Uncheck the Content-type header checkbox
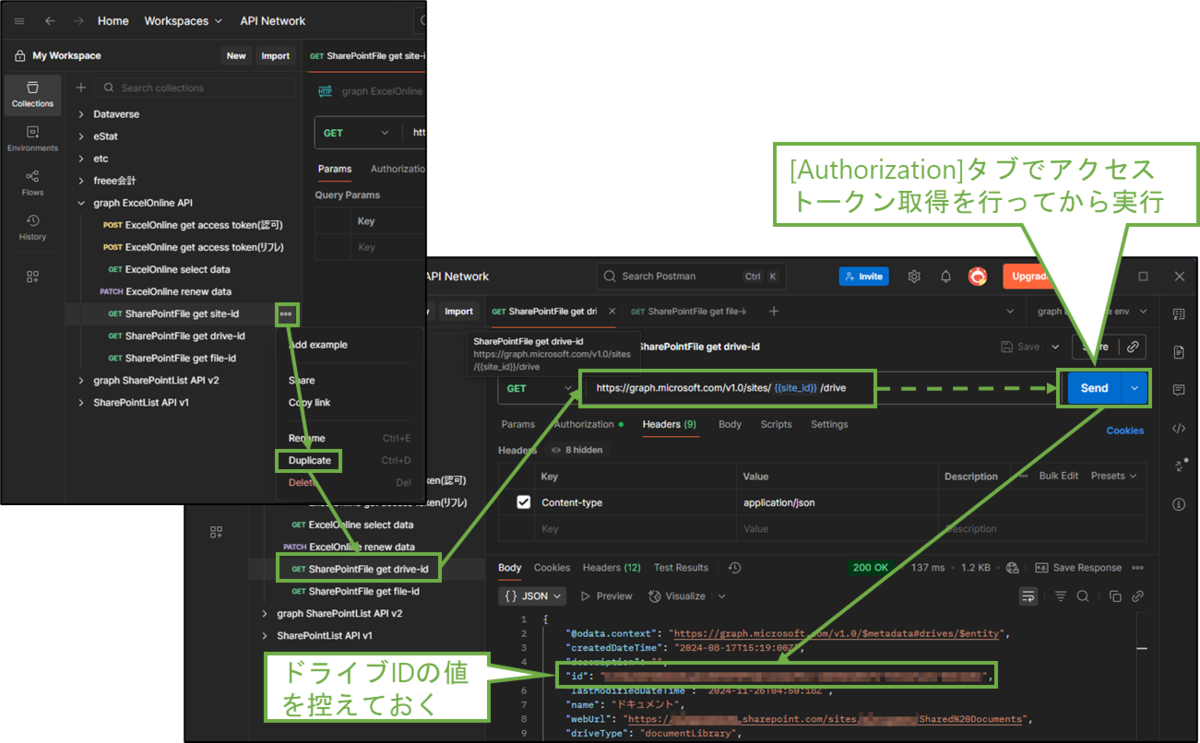This screenshot has width=1200, height=743. click(523, 502)
